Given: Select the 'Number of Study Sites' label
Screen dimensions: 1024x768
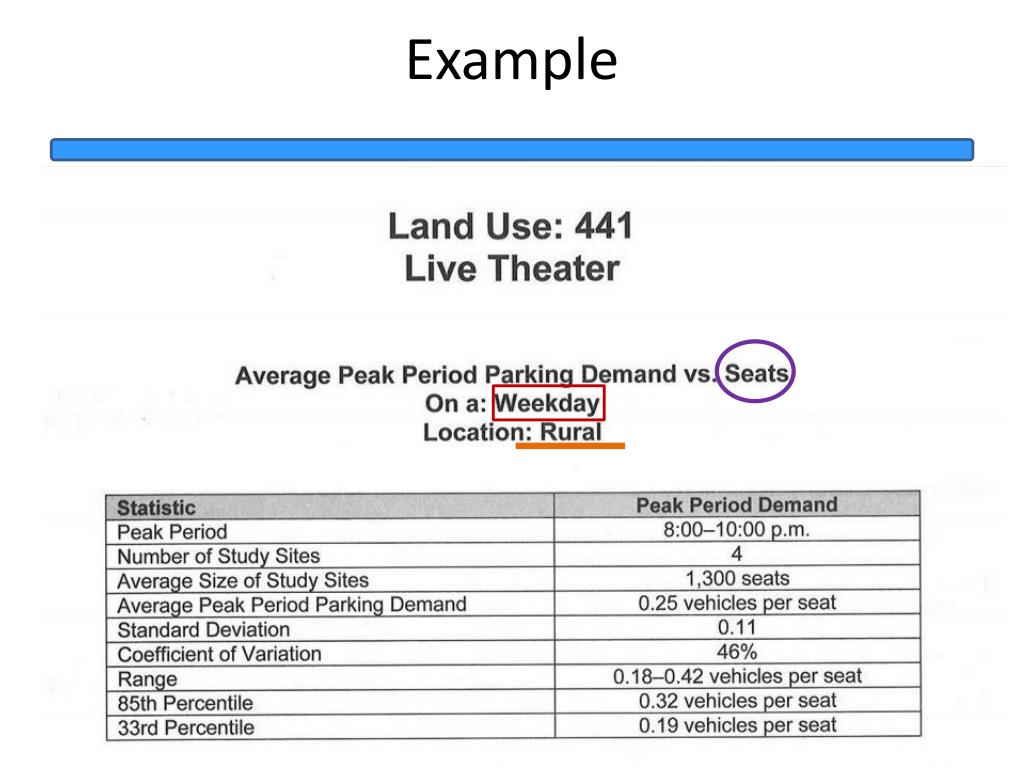Looking at the screenshot, I should click(x=219, y=556).
